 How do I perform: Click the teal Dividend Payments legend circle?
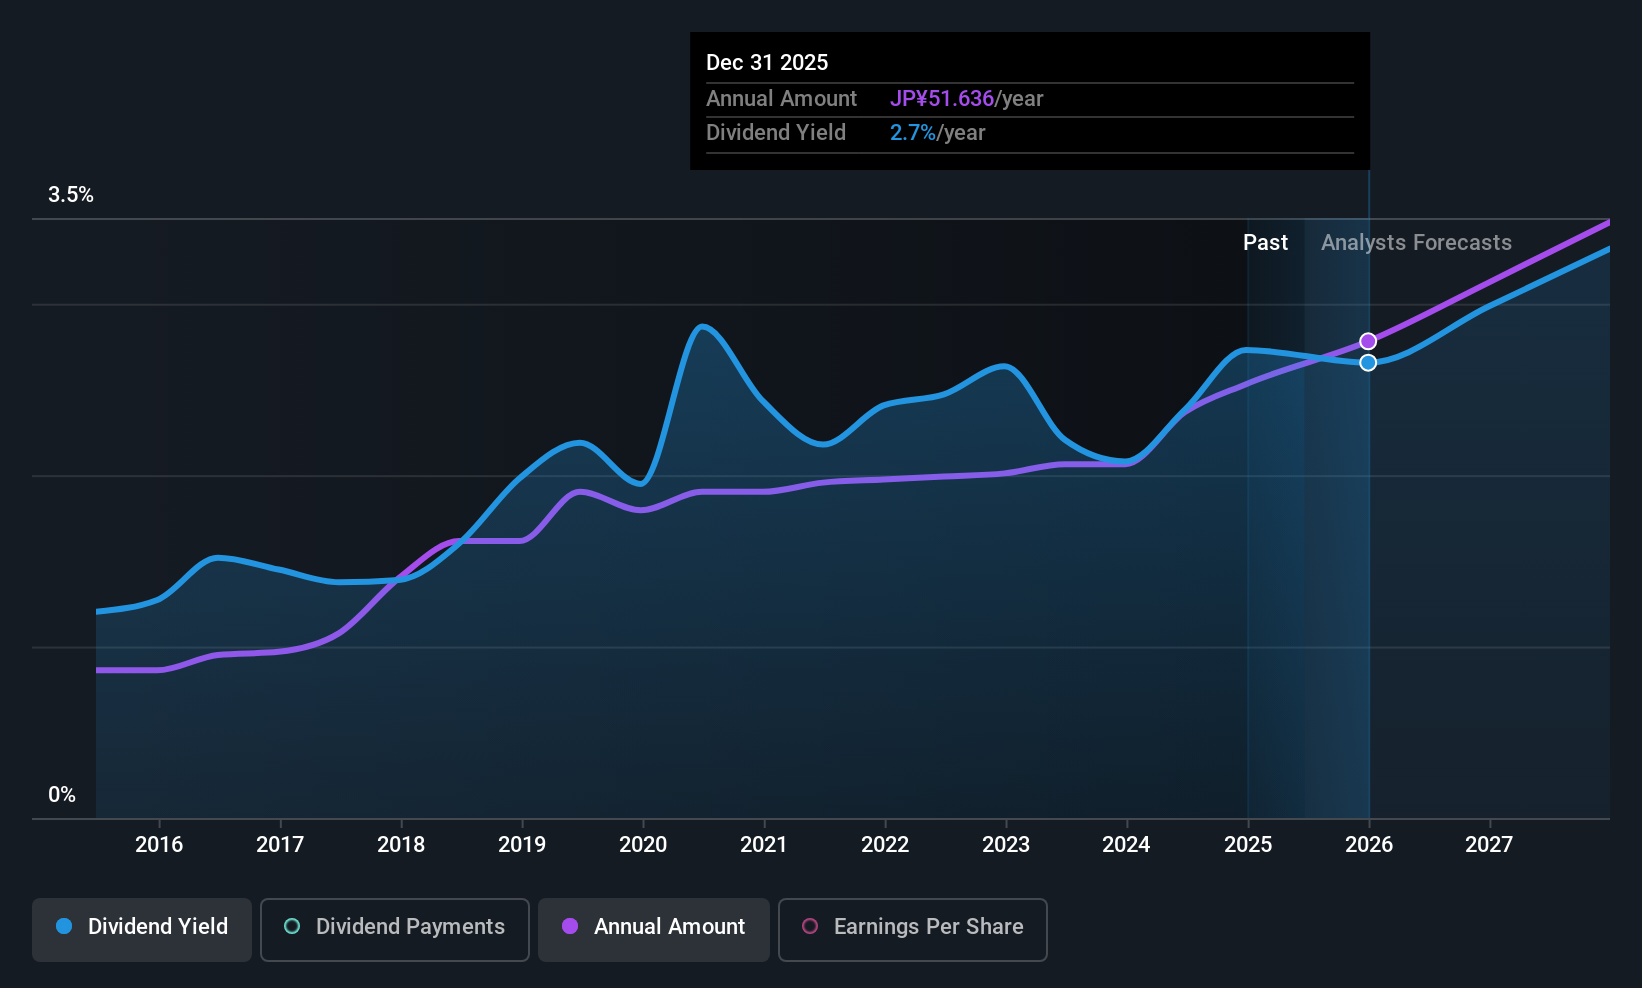tap(292, 926)
